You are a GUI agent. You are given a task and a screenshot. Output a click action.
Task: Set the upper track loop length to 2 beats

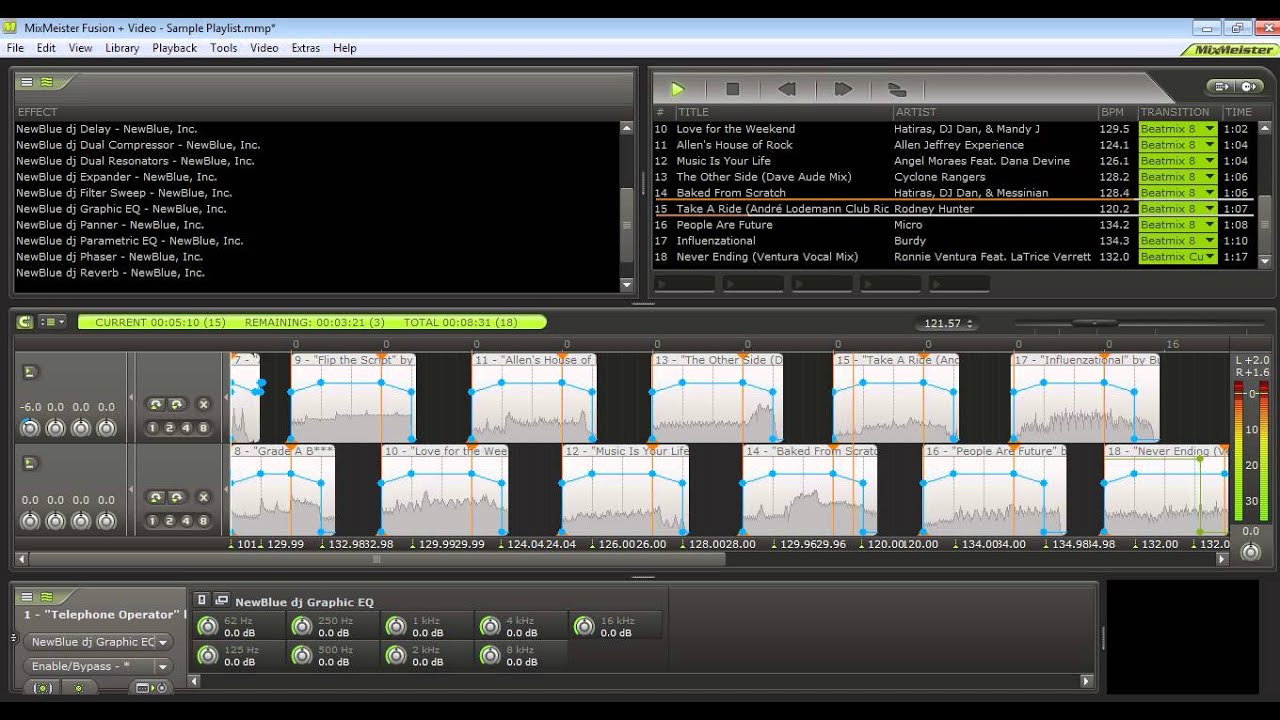(x=170, y=428)
